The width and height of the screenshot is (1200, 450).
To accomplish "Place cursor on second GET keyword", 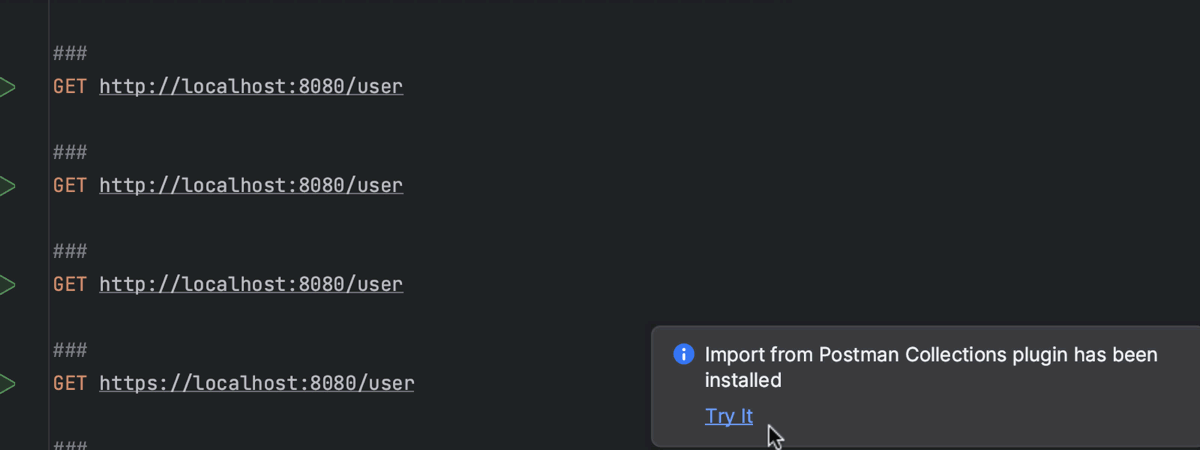I will (70, 186).
